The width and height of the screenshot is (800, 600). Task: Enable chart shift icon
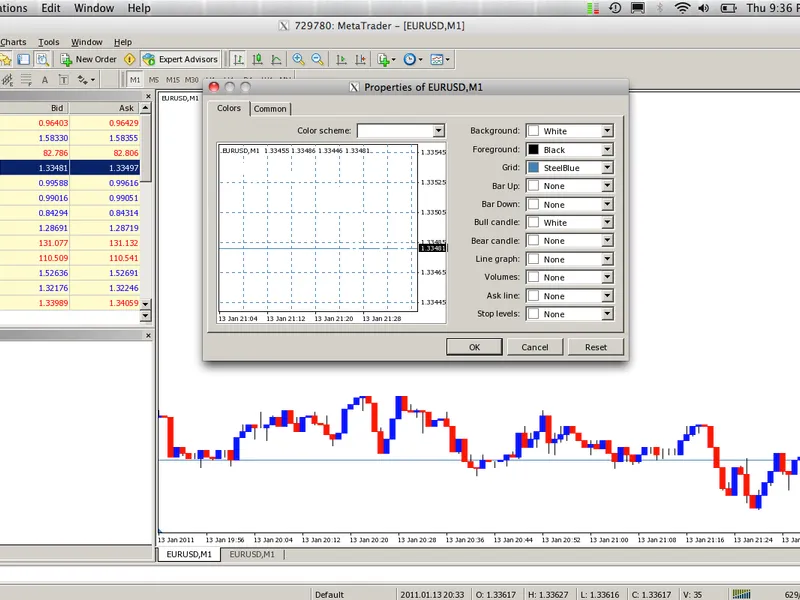tap(360, 60)
